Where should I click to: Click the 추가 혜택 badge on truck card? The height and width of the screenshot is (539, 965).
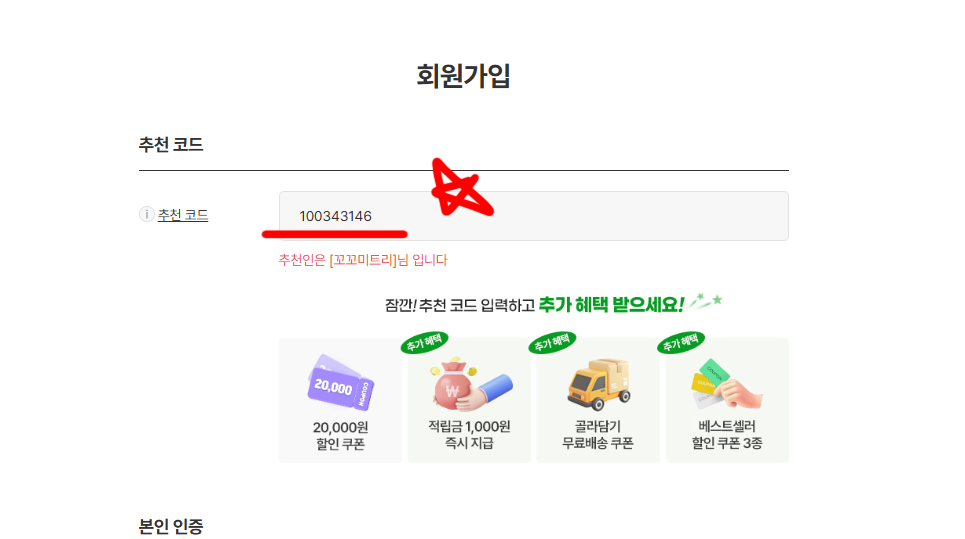(x=552, y=342)
